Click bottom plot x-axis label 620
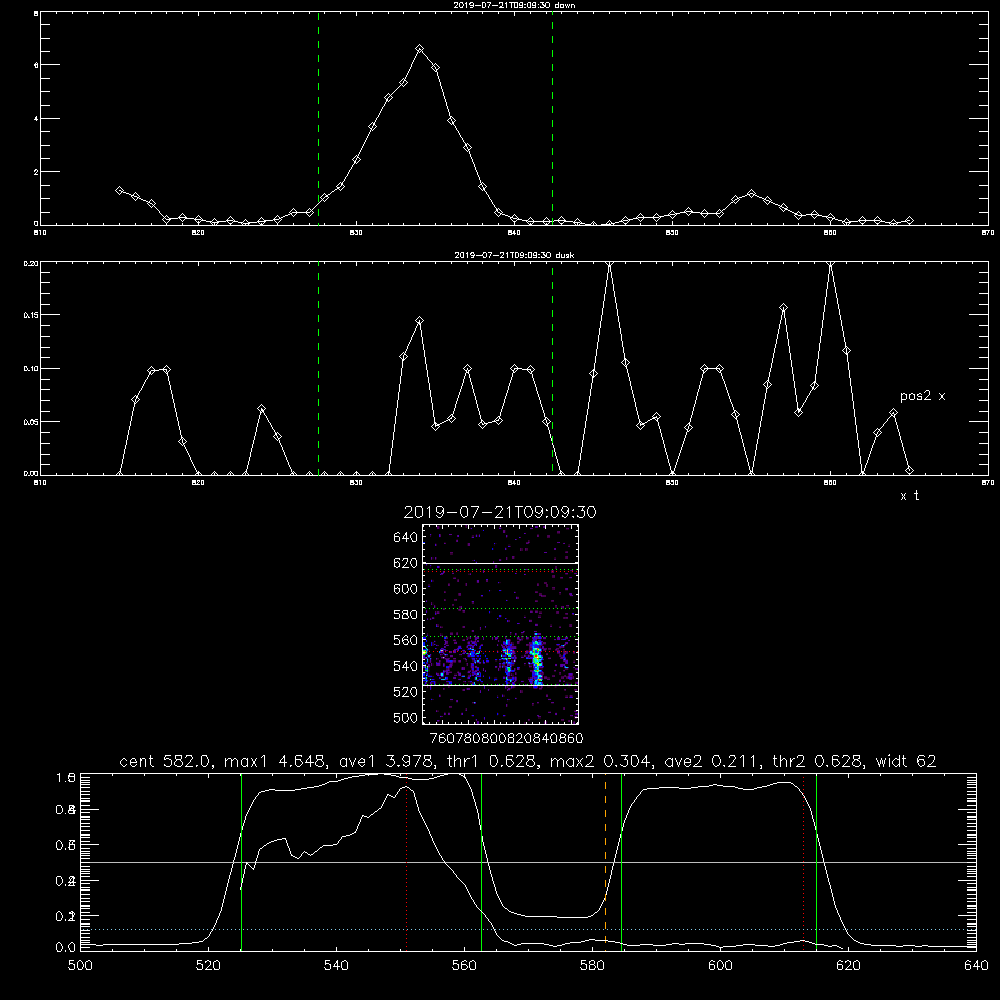Image resolution: width=1000 pixels, height=1000 pixels. point(848,966)
